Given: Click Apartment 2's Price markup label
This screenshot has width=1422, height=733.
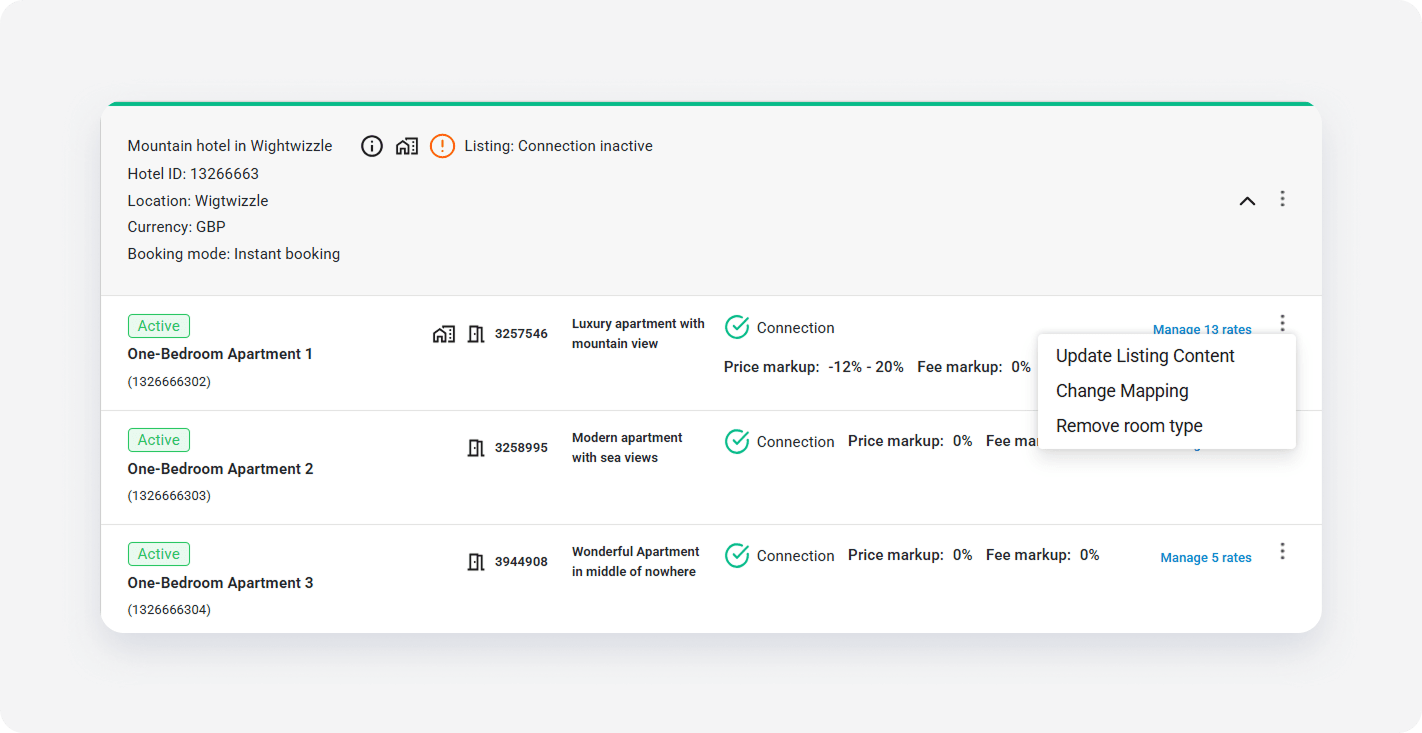Looking at the screenshot, I should point(896,441).
